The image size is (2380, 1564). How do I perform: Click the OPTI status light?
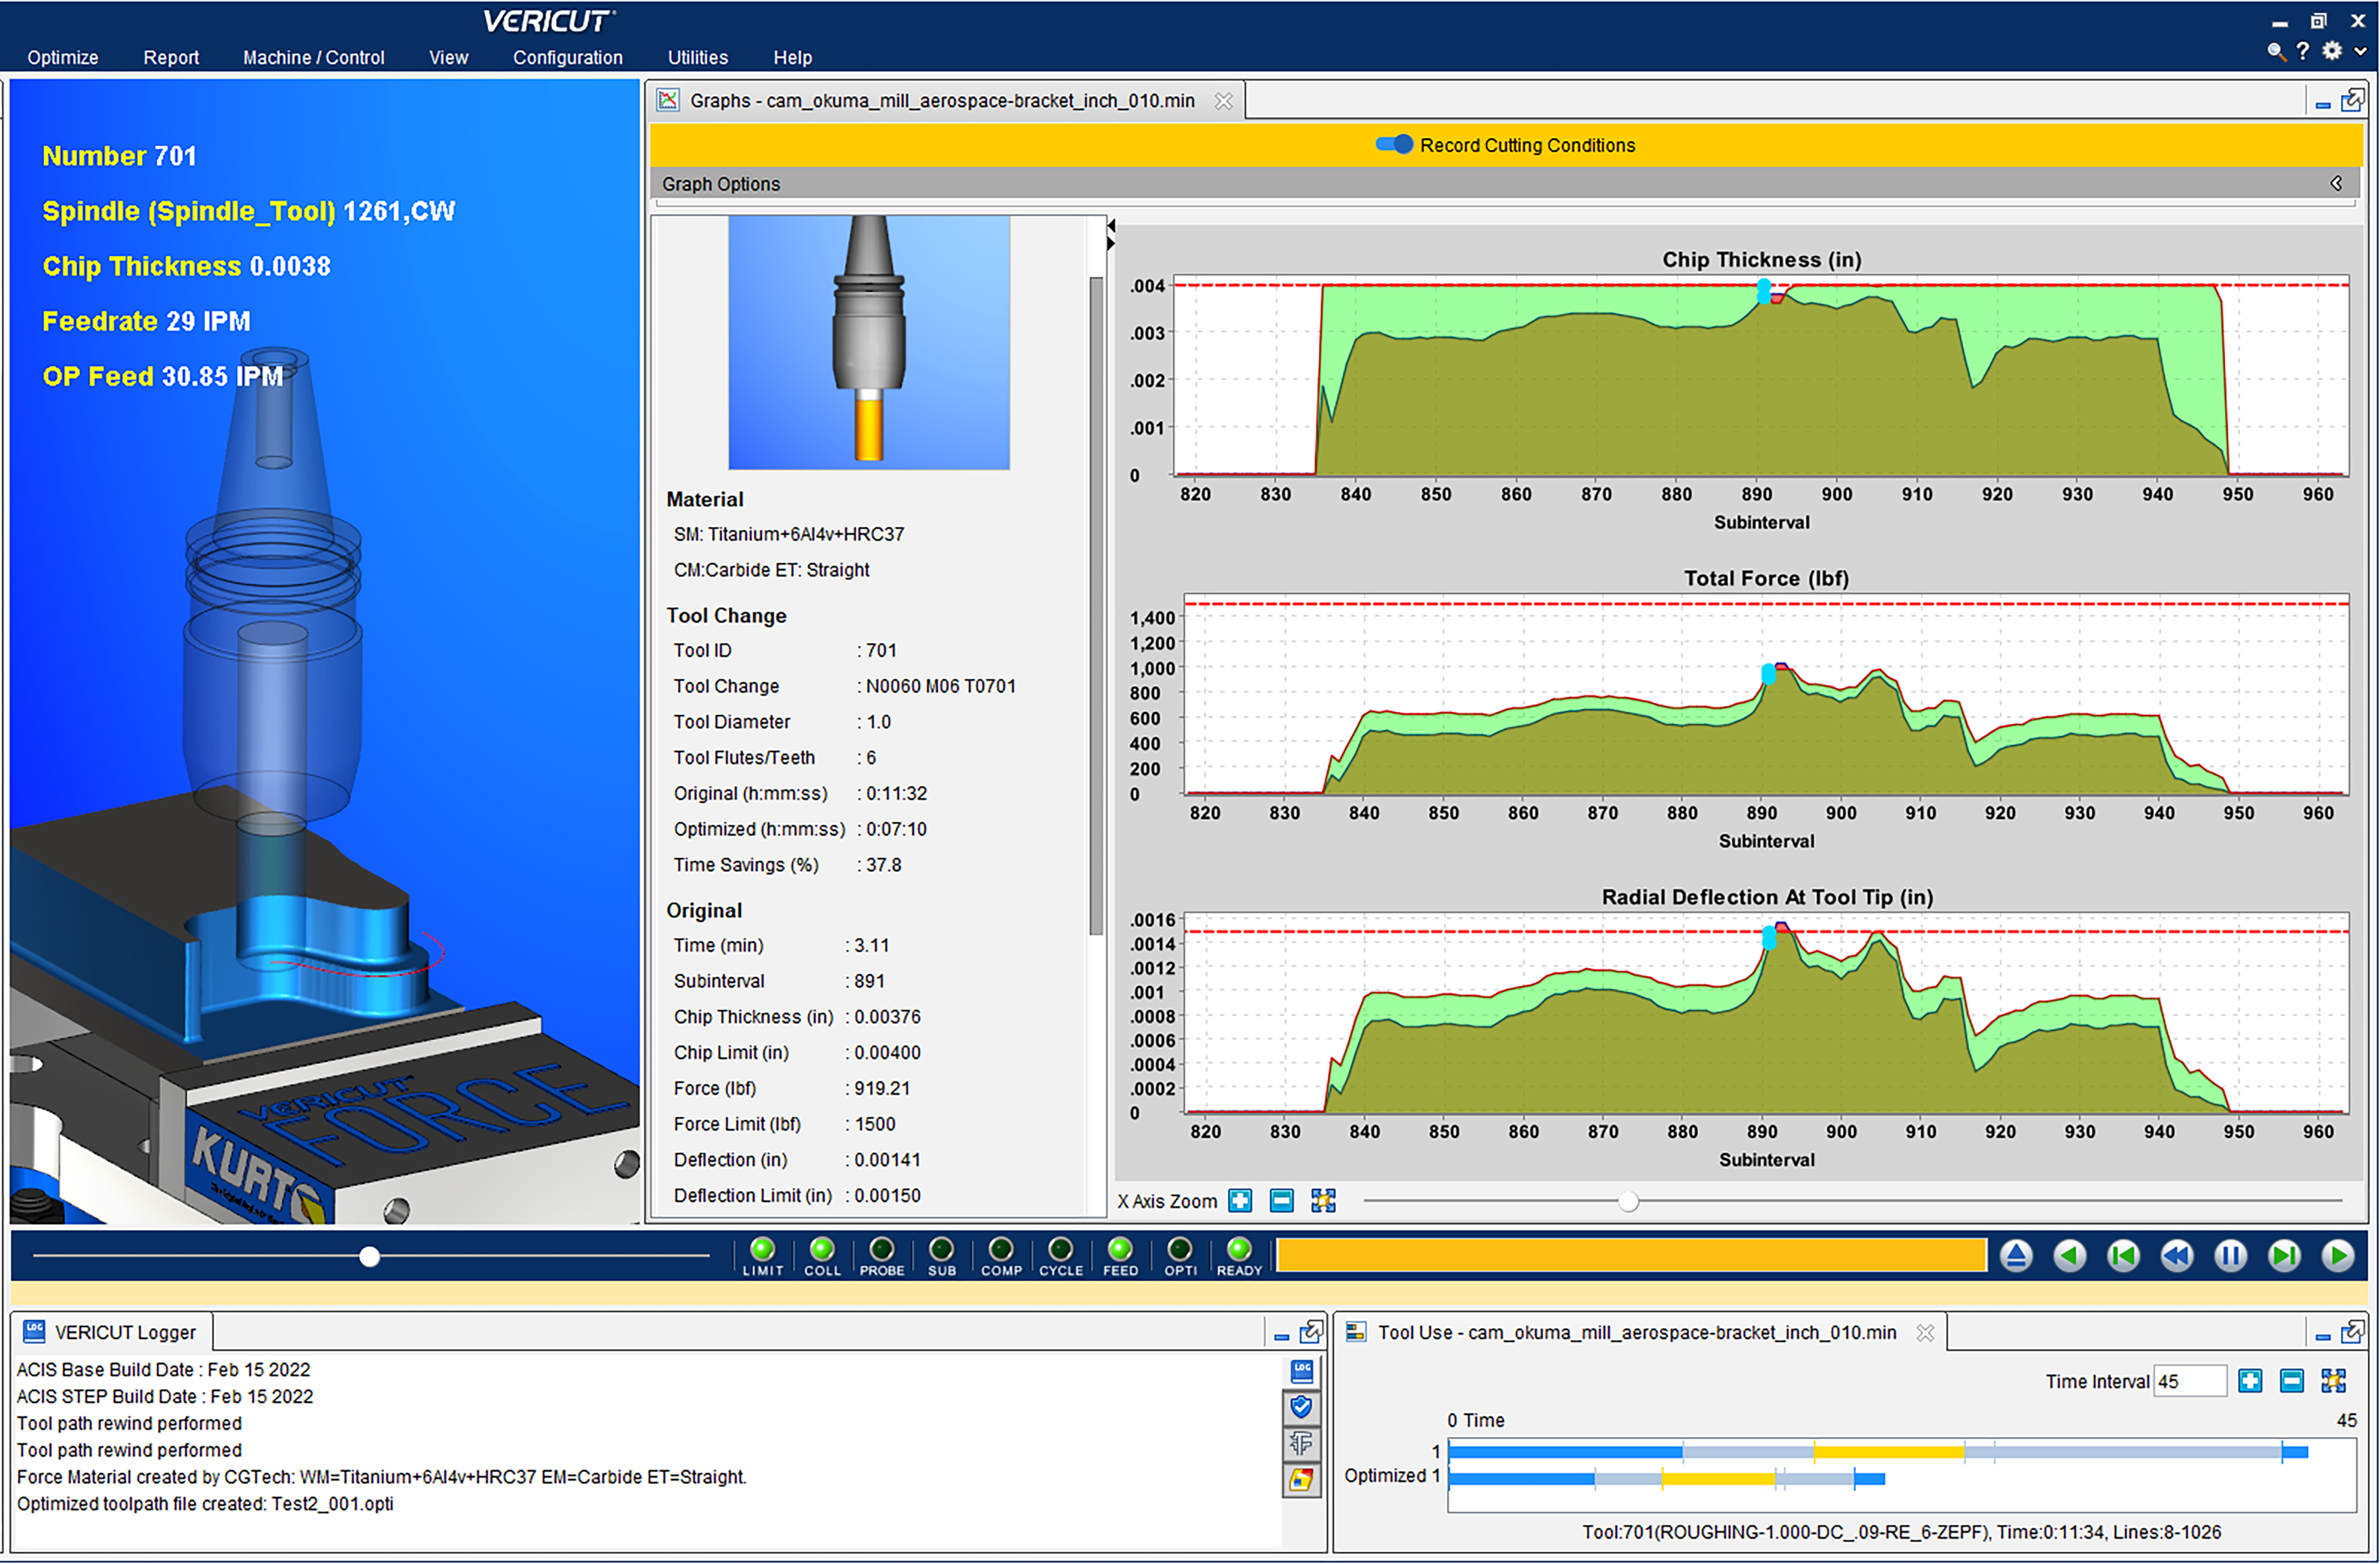click(1180, 1249)
